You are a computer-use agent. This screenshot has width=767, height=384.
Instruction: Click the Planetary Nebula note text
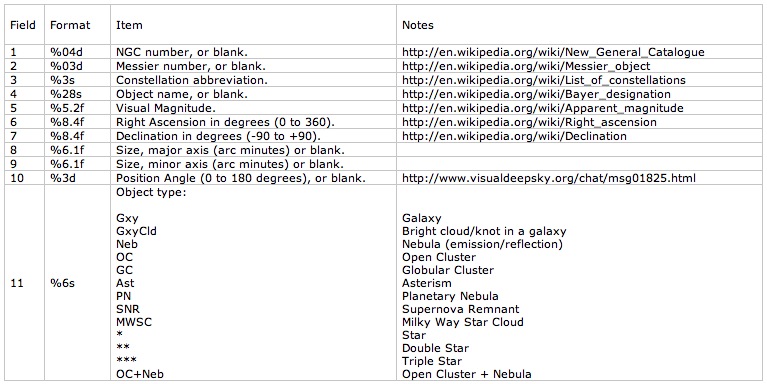450,296
